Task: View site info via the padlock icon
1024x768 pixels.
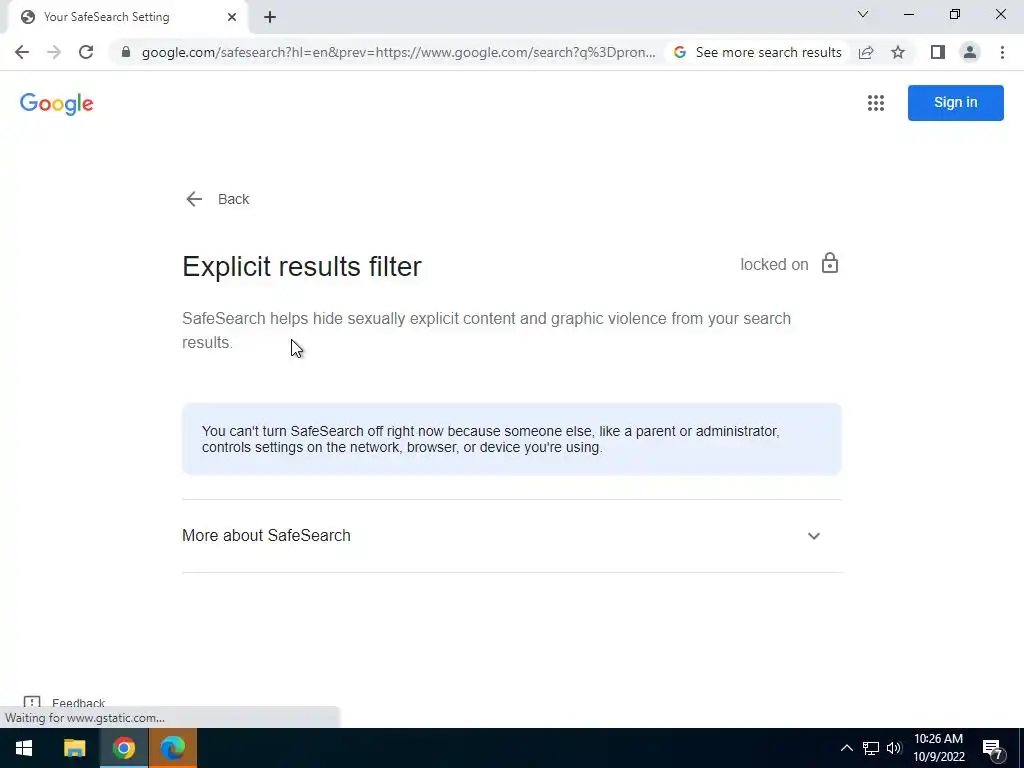Action: [126, 52]
